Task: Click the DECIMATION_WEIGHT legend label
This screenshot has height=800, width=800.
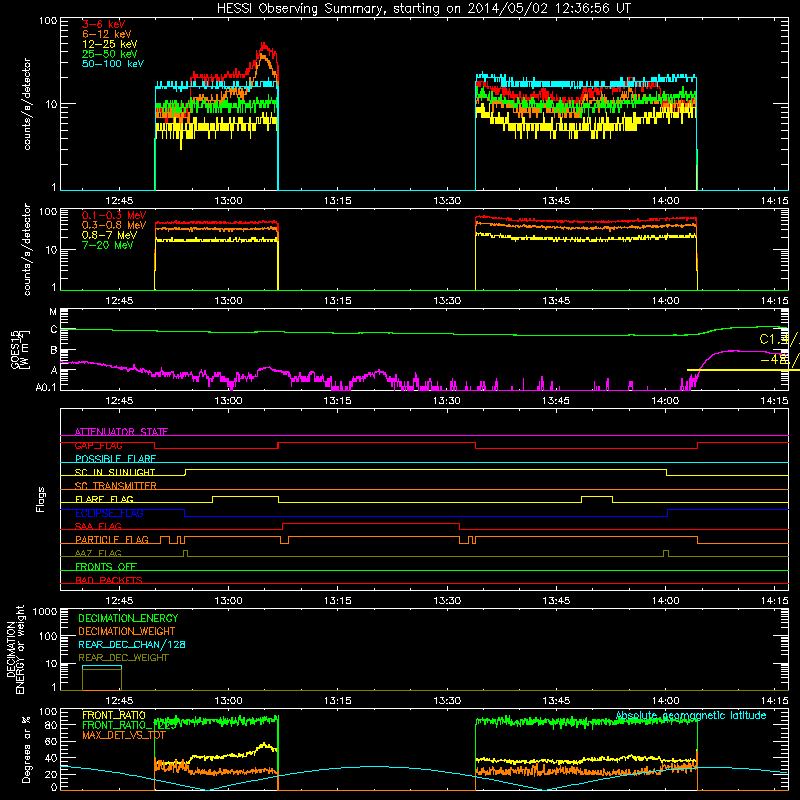Action: [x=126, y=631]
